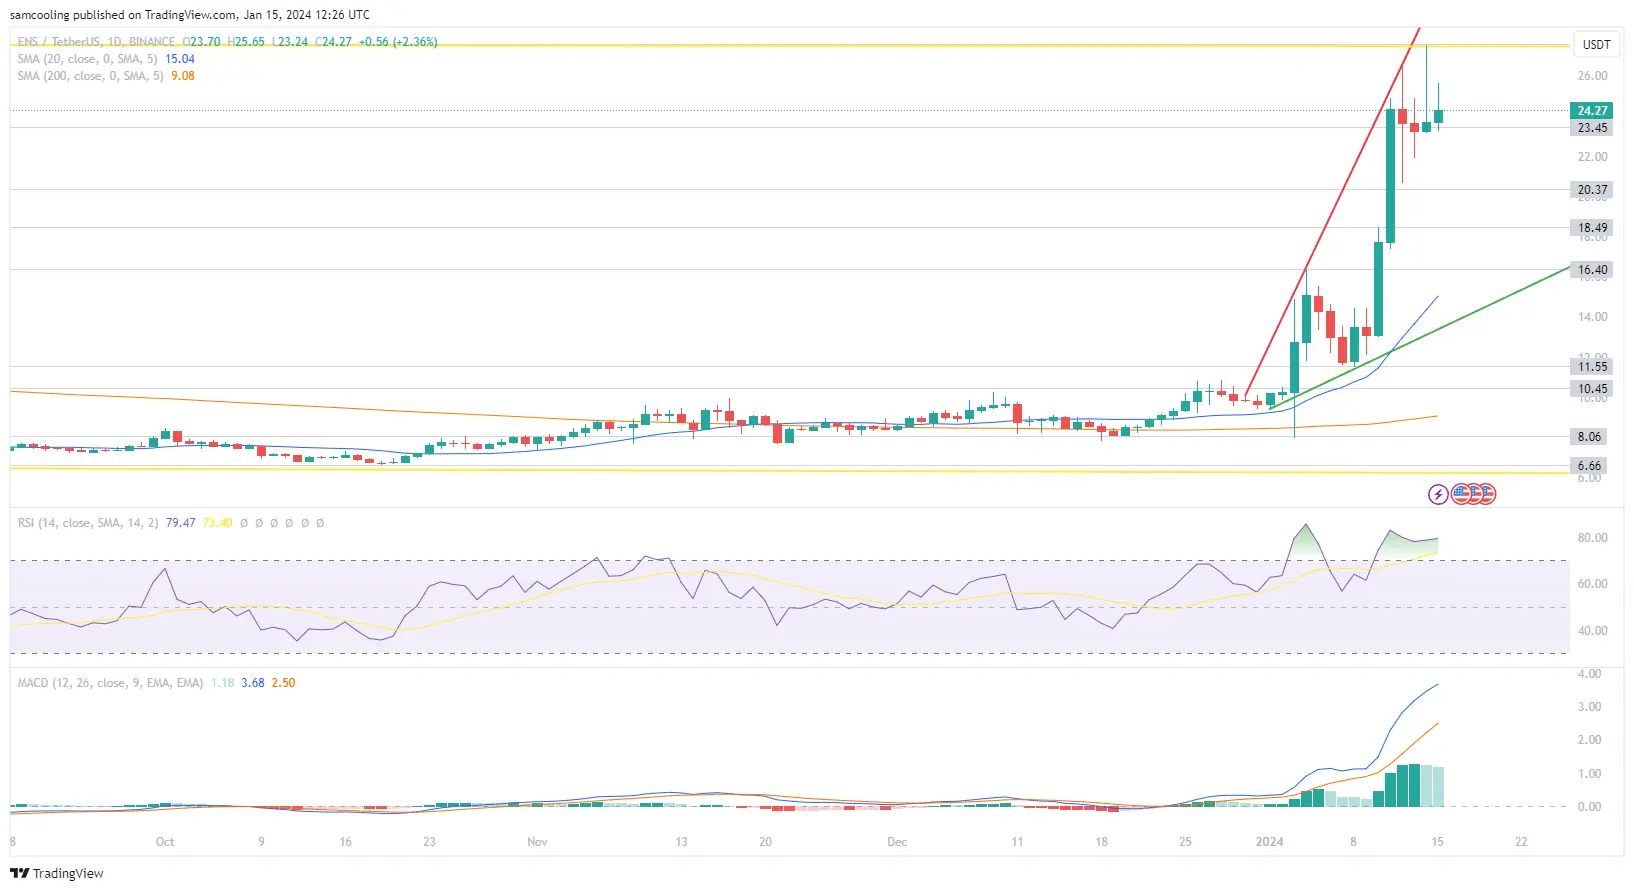1634x891 pixels.
Task: Click the 26.00 price axis label
Action: pos(1592,76)
